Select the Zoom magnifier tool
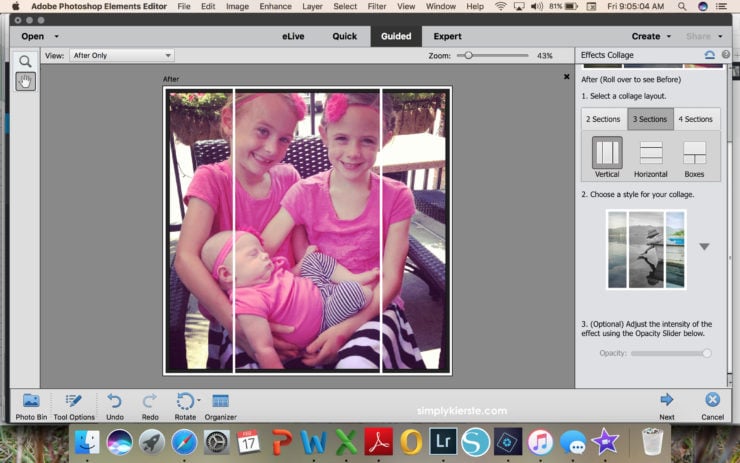The image size is (740, 463). click(x=25, y=62)
